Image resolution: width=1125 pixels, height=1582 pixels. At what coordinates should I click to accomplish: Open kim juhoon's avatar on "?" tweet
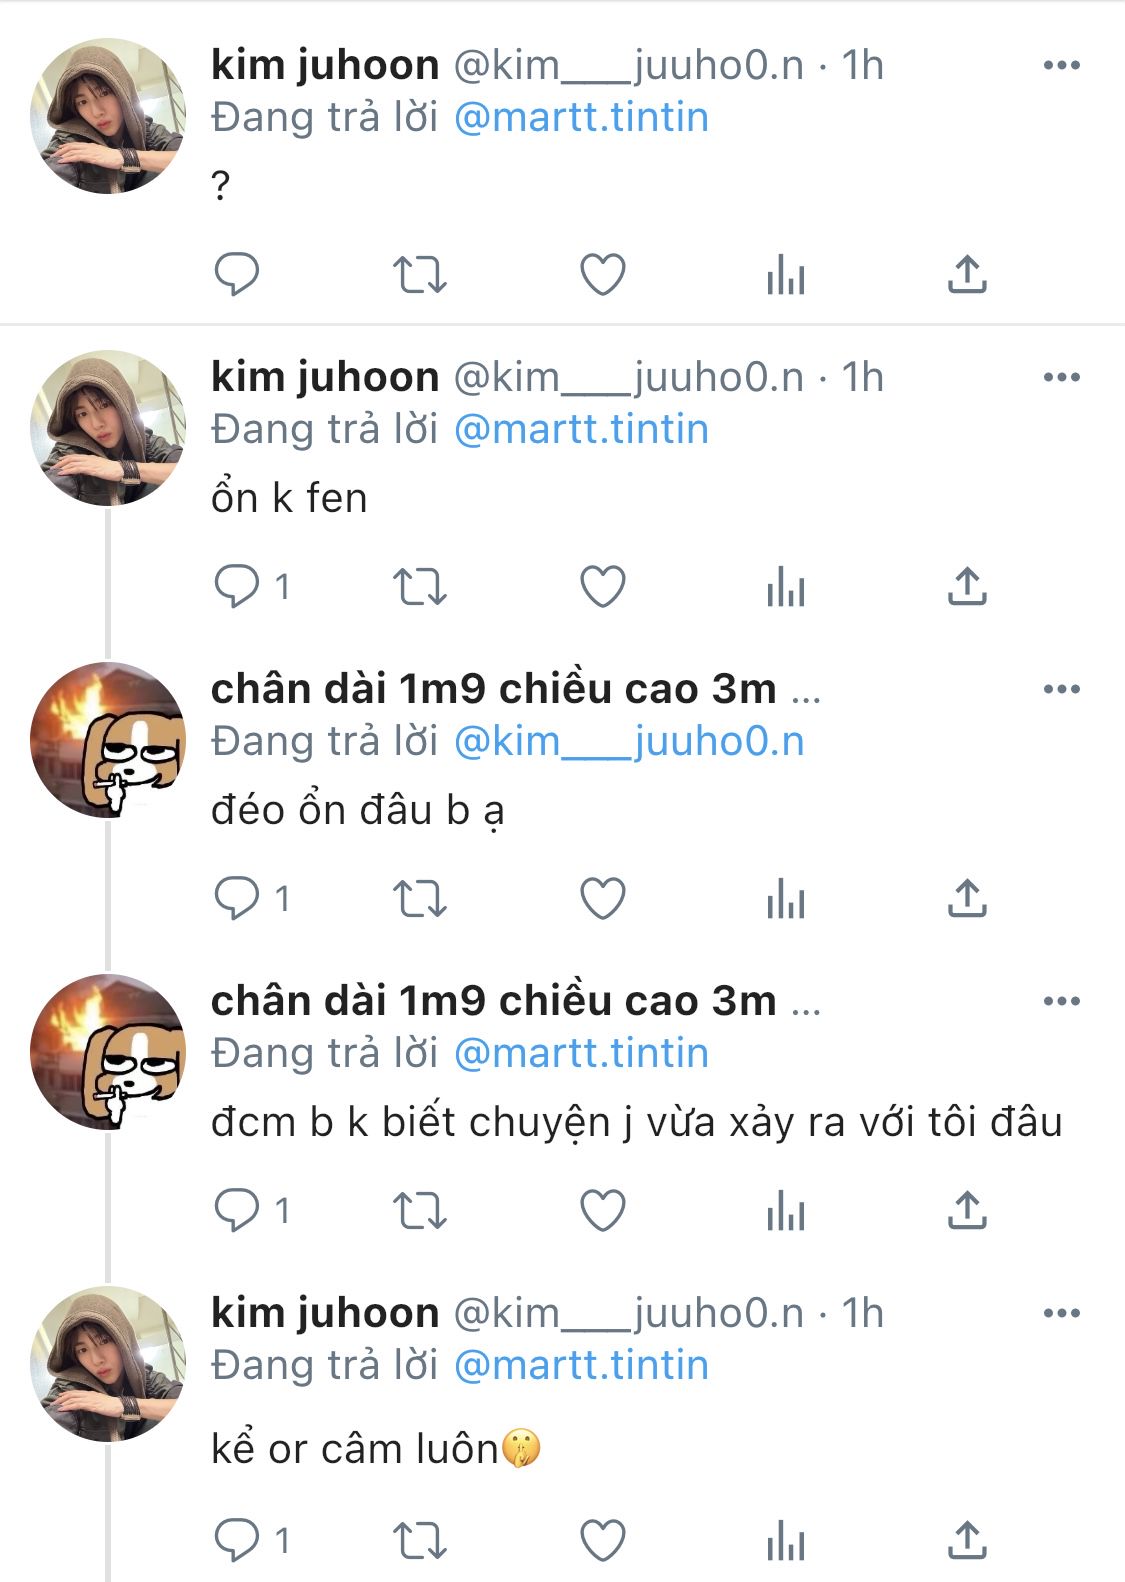click(108, 116)
